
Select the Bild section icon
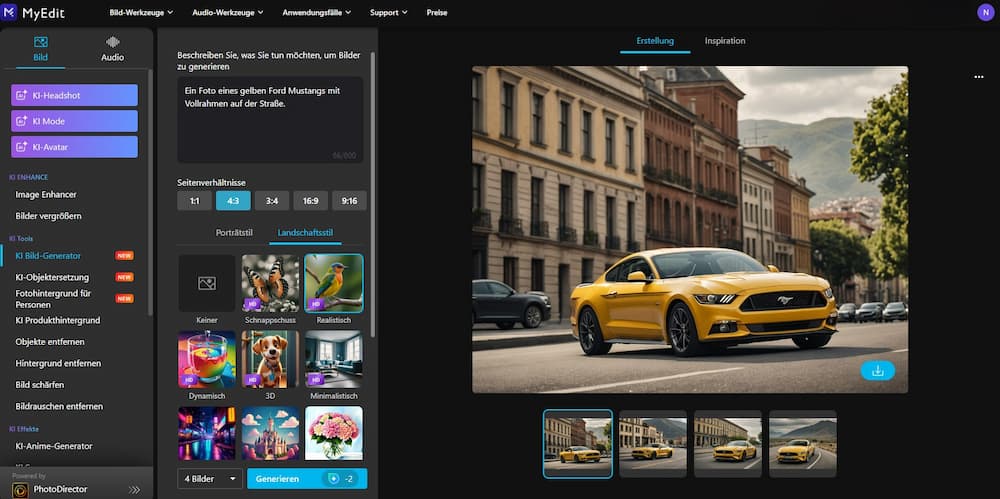coord(41,43)
